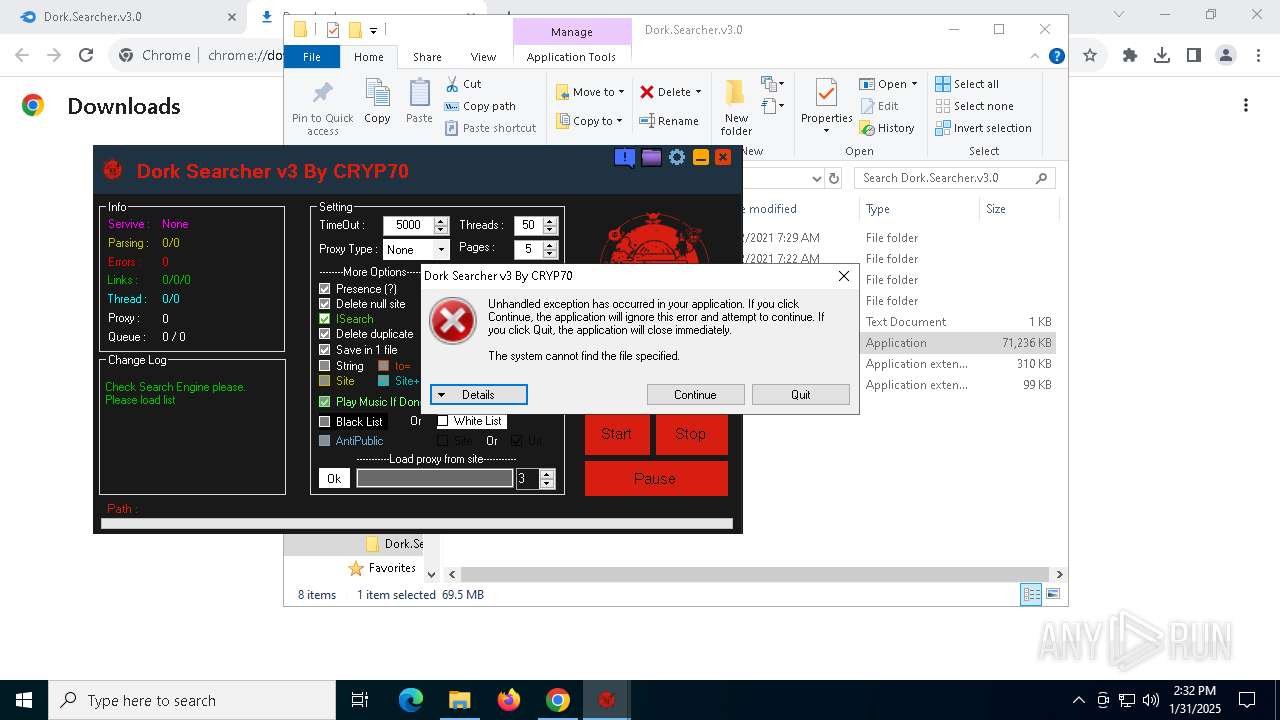Open Microsoft Edge from taskbar
Image resolution: width=1280 pixels, height=720 pixels.
411,700
